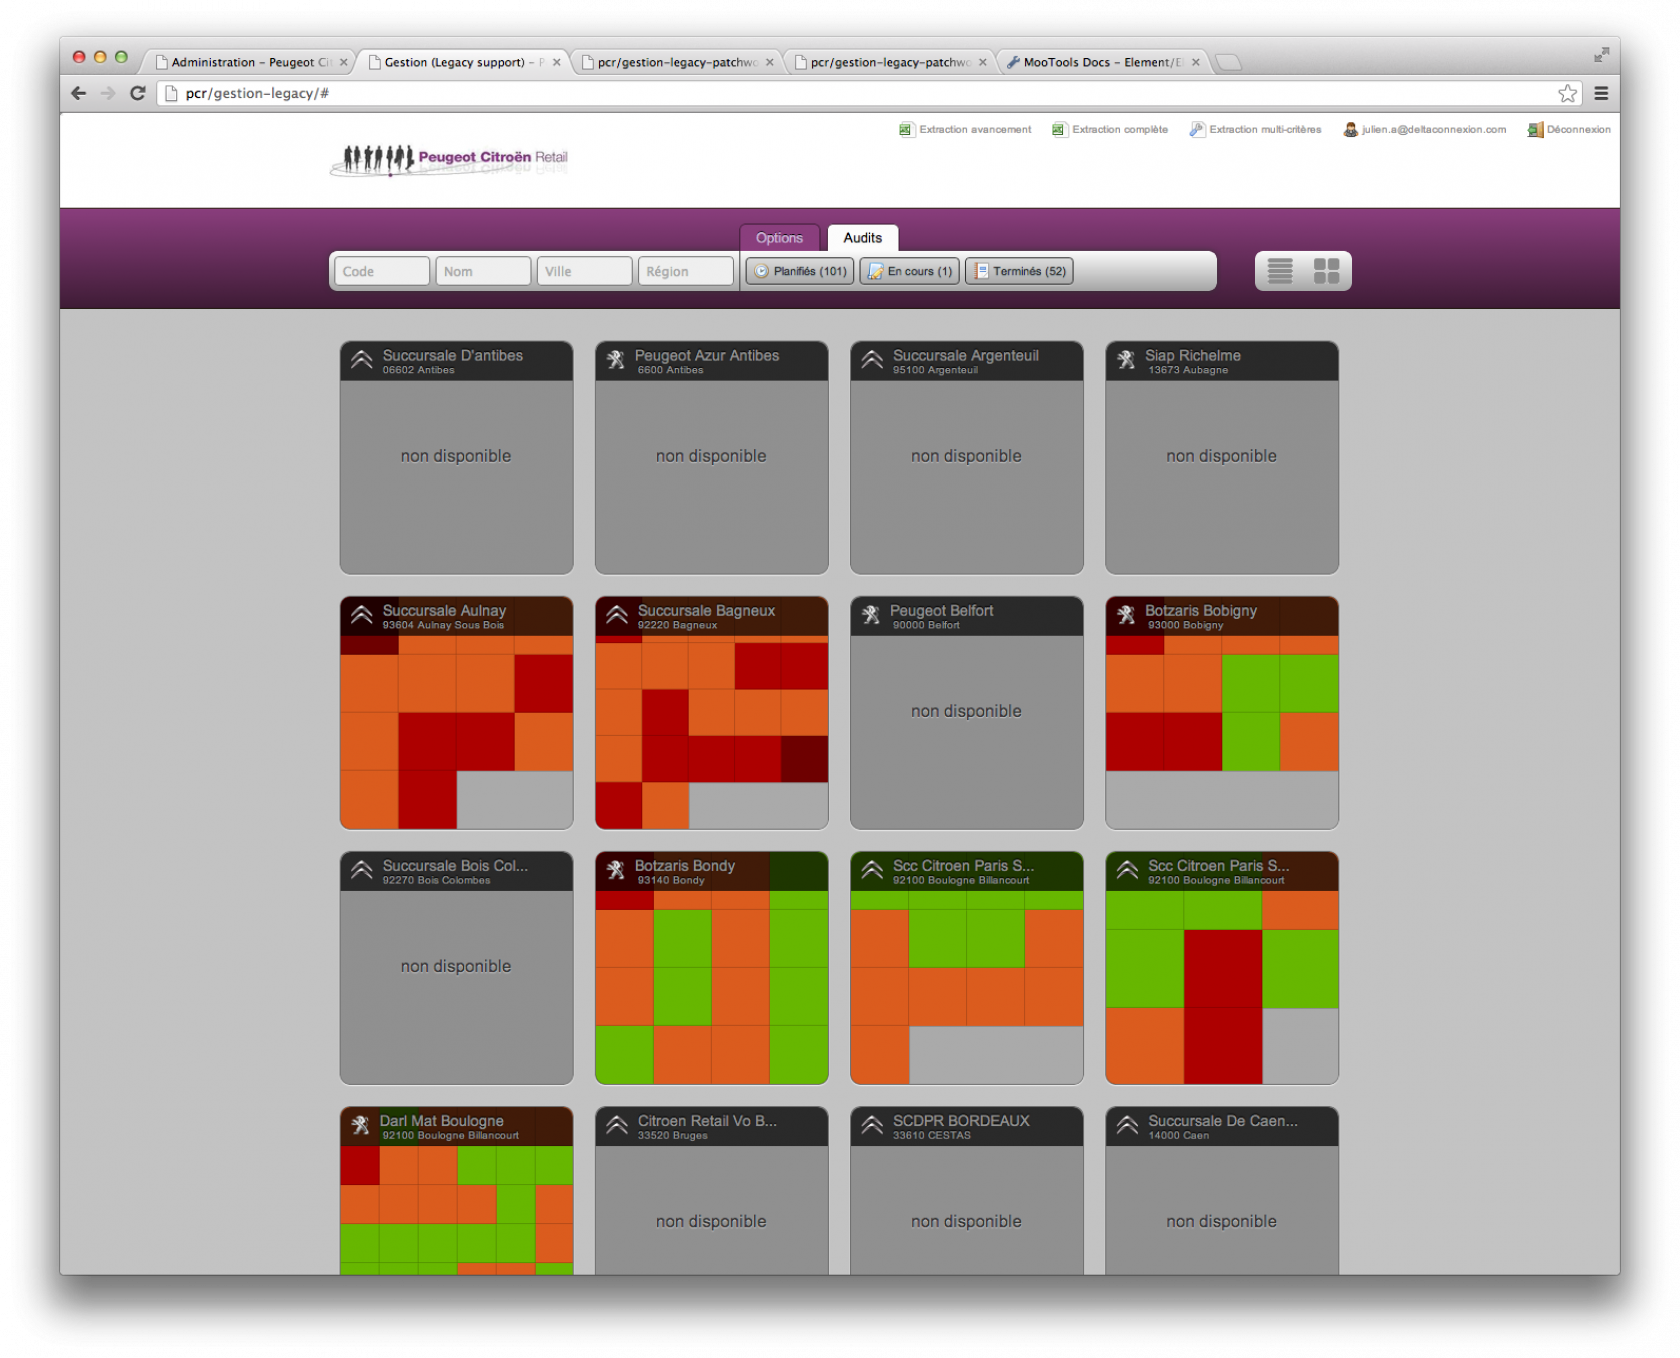Switch to Administration - Peugeot browser tab
Image resolution: width=1680 pixels, height=1358 pixels.
[250, 62]
